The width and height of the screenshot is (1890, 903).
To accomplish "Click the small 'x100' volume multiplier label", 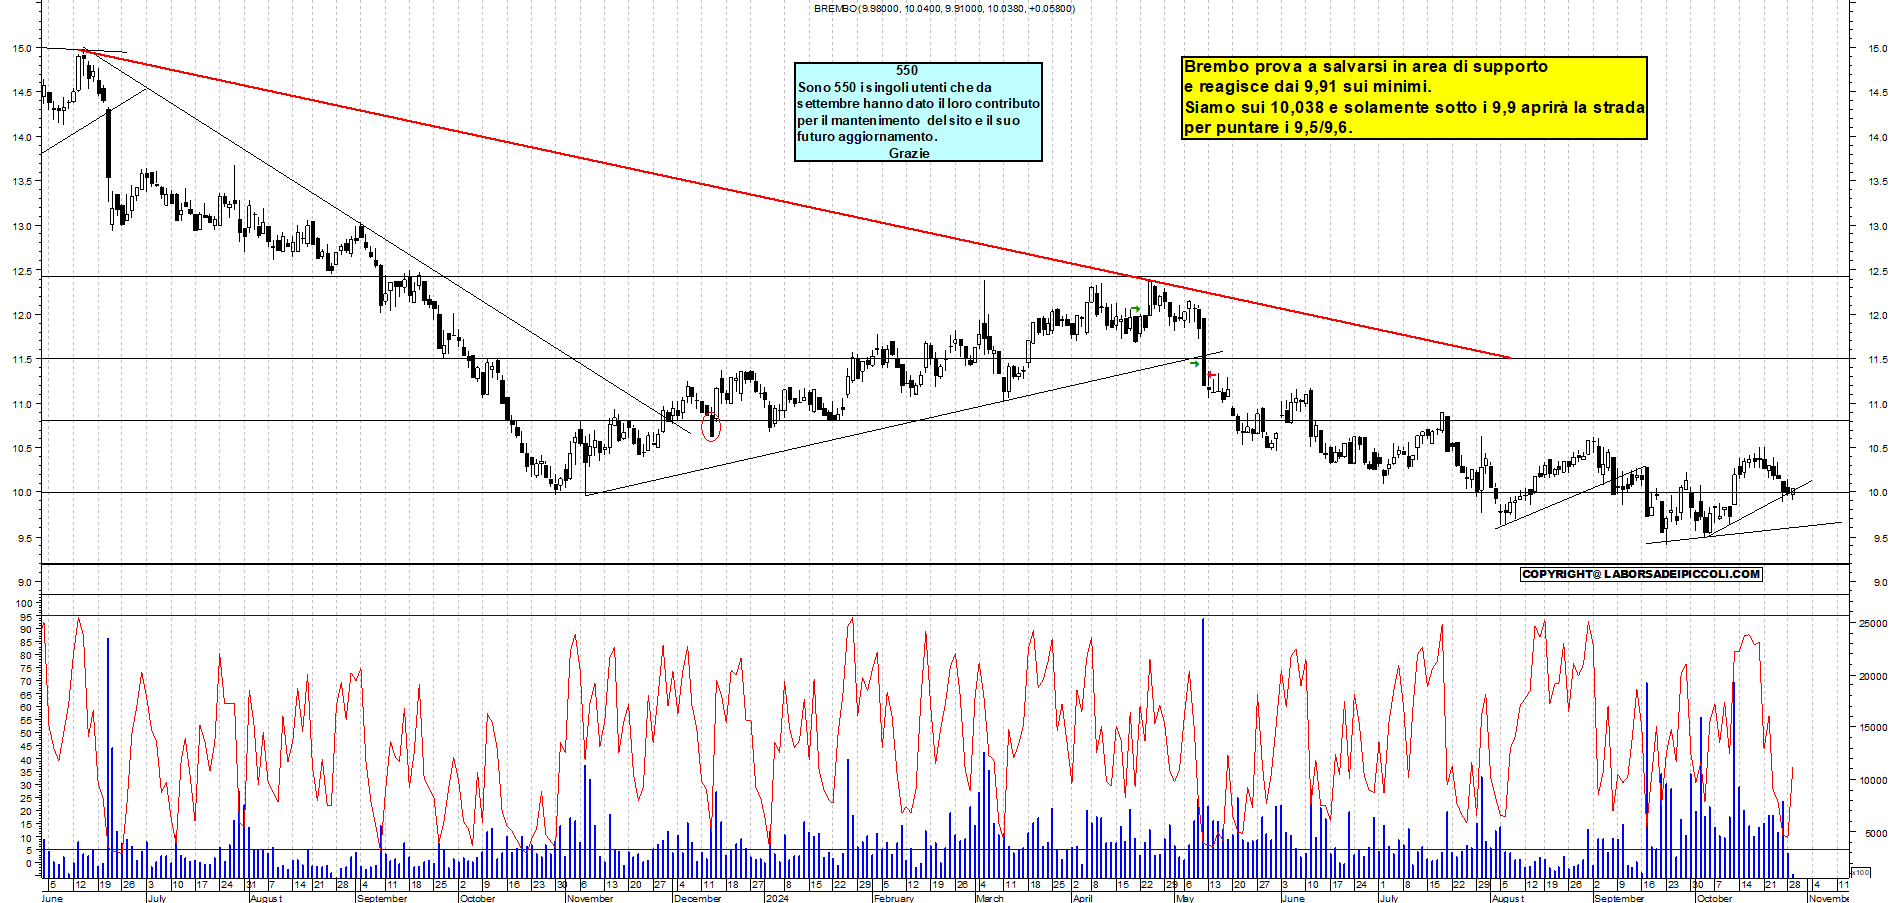I will 1860,872.
